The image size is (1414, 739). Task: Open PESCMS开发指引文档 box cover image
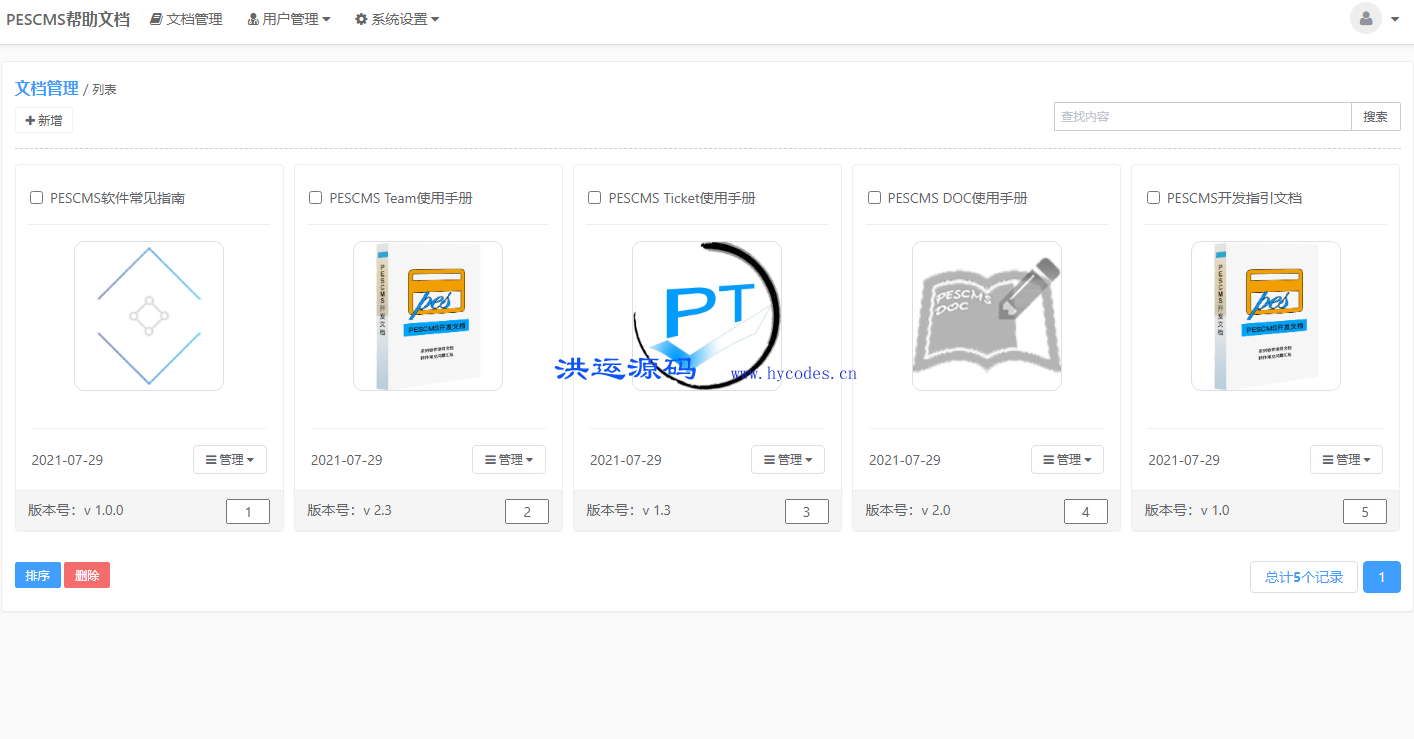pyautogui.click(x=1266, y=316)
